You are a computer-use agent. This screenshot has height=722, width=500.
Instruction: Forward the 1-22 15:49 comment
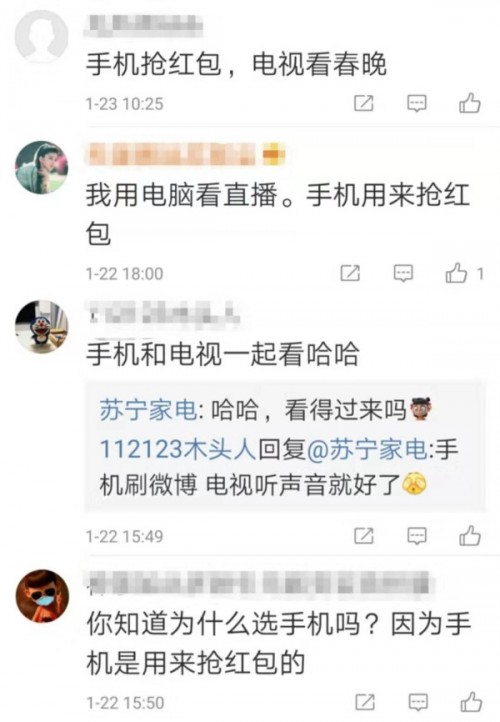[x=364, y=536]
